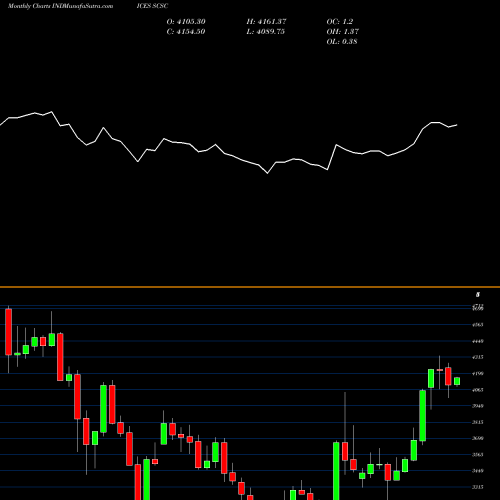Image resolution: width=500 pixels, height=500 pixels.
Task: Select the close value 'C: 4154.50'
Action: pos(186,32)
